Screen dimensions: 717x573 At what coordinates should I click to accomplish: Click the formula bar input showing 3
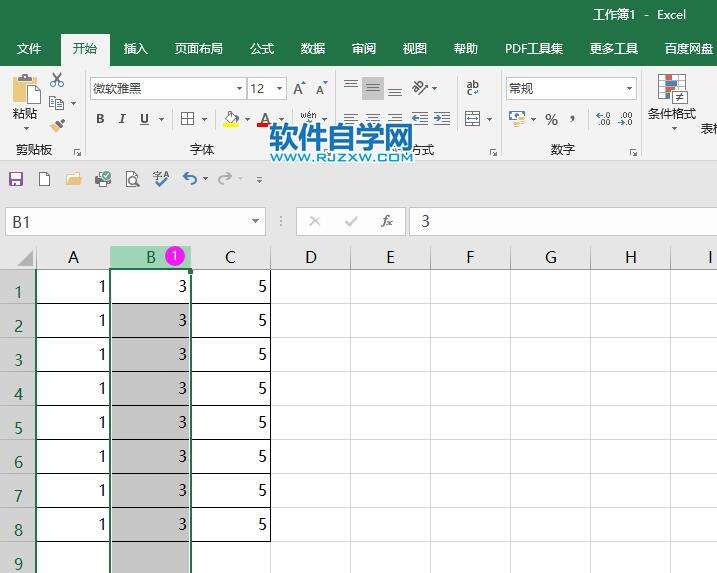click(563, 221)
